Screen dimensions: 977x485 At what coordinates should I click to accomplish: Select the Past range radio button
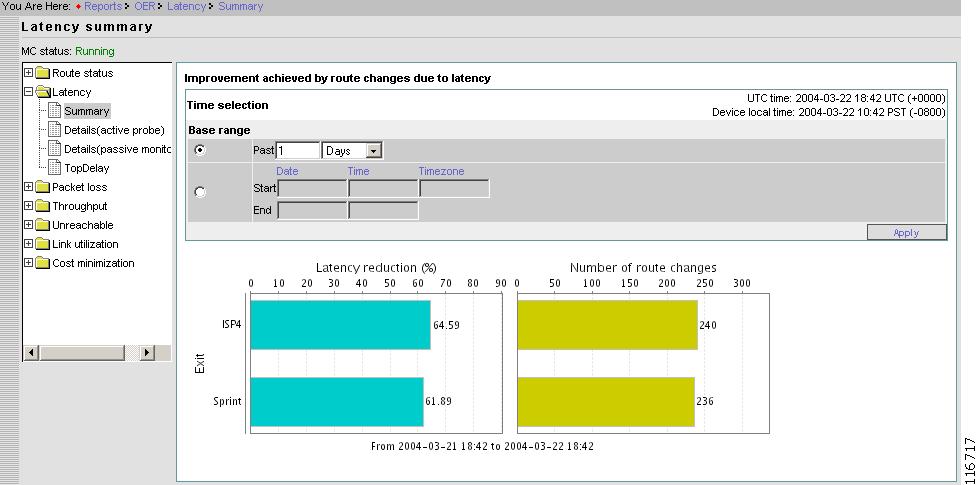(200, 150)
